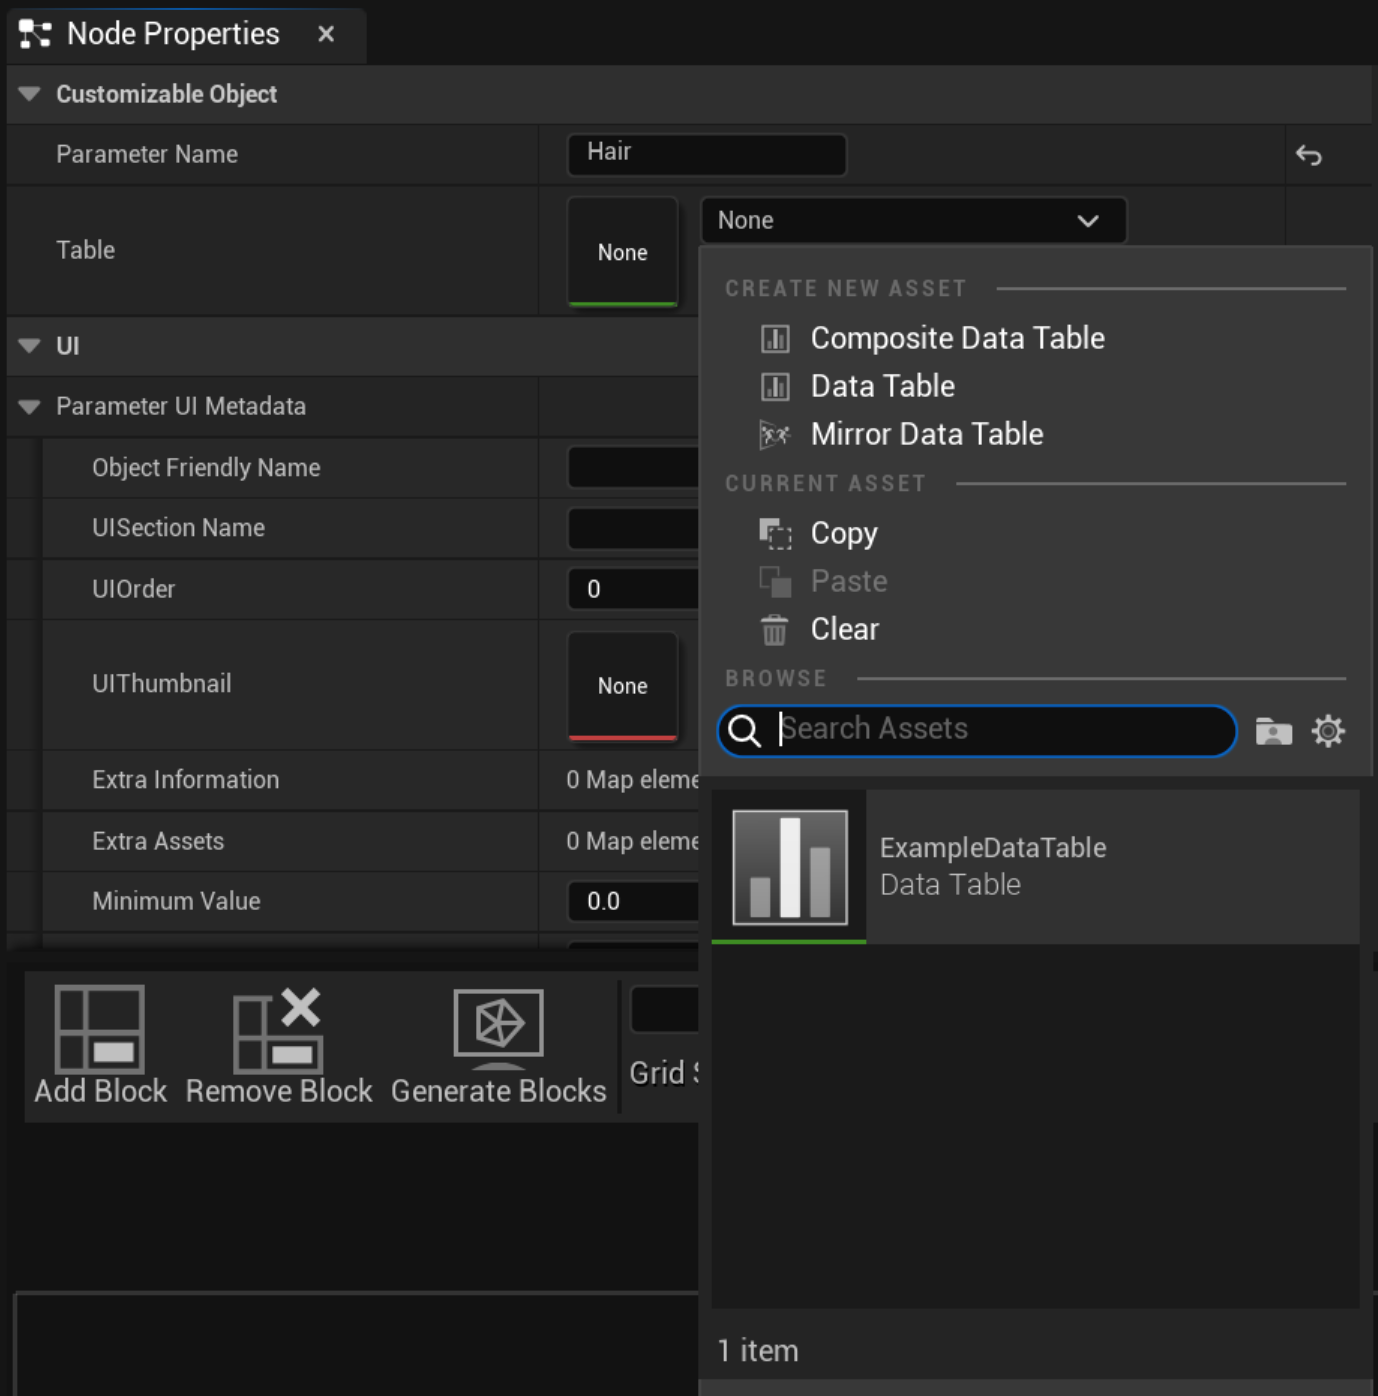
Task: Click the Search Assets field
Action: (x=977, y=731)
